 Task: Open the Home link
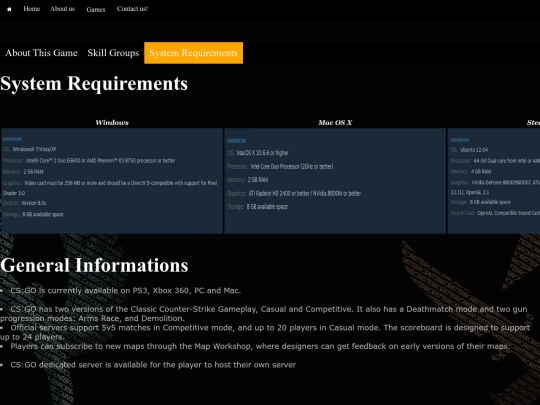tap(32, 9)
